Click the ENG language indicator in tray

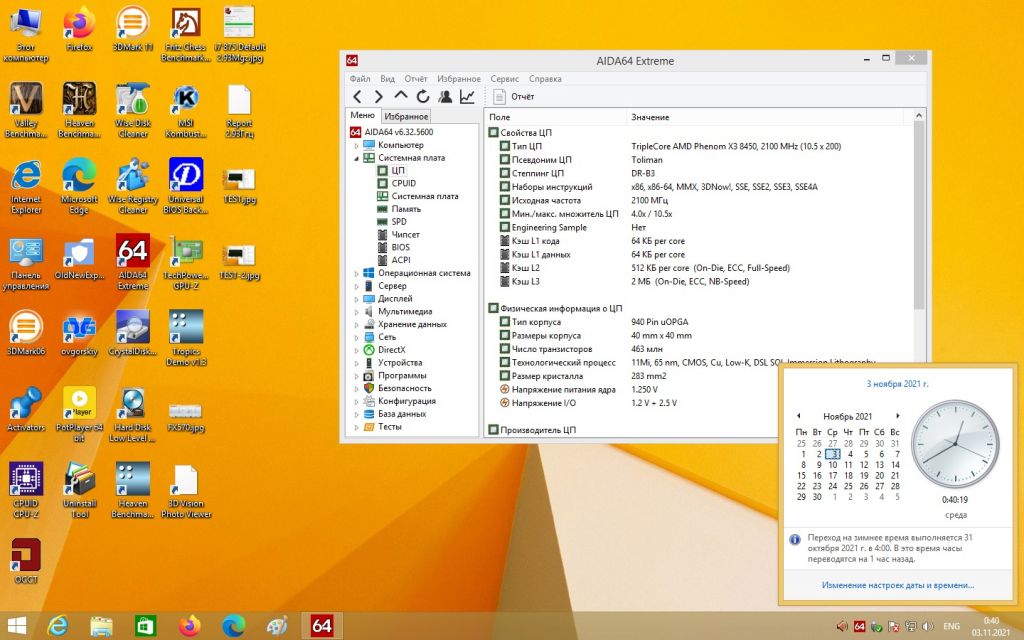952,626
